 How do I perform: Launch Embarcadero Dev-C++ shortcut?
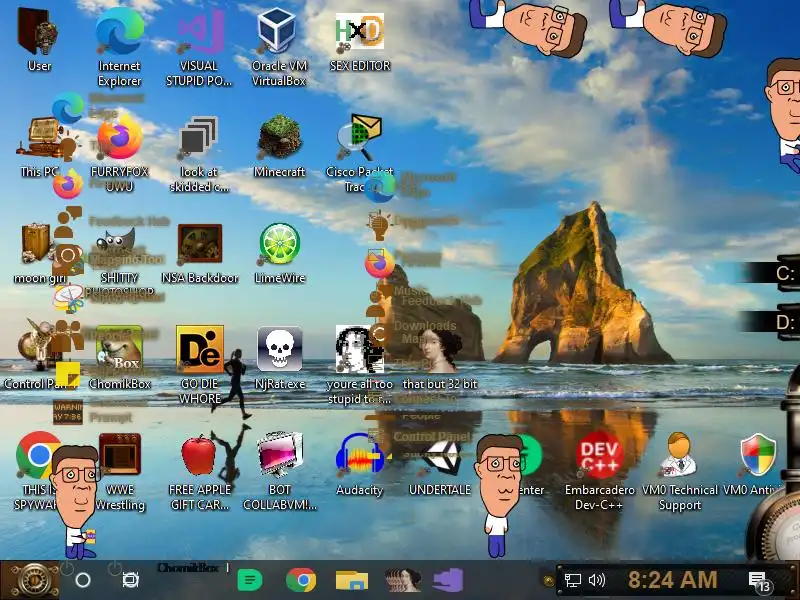click(x=599, y=470)
